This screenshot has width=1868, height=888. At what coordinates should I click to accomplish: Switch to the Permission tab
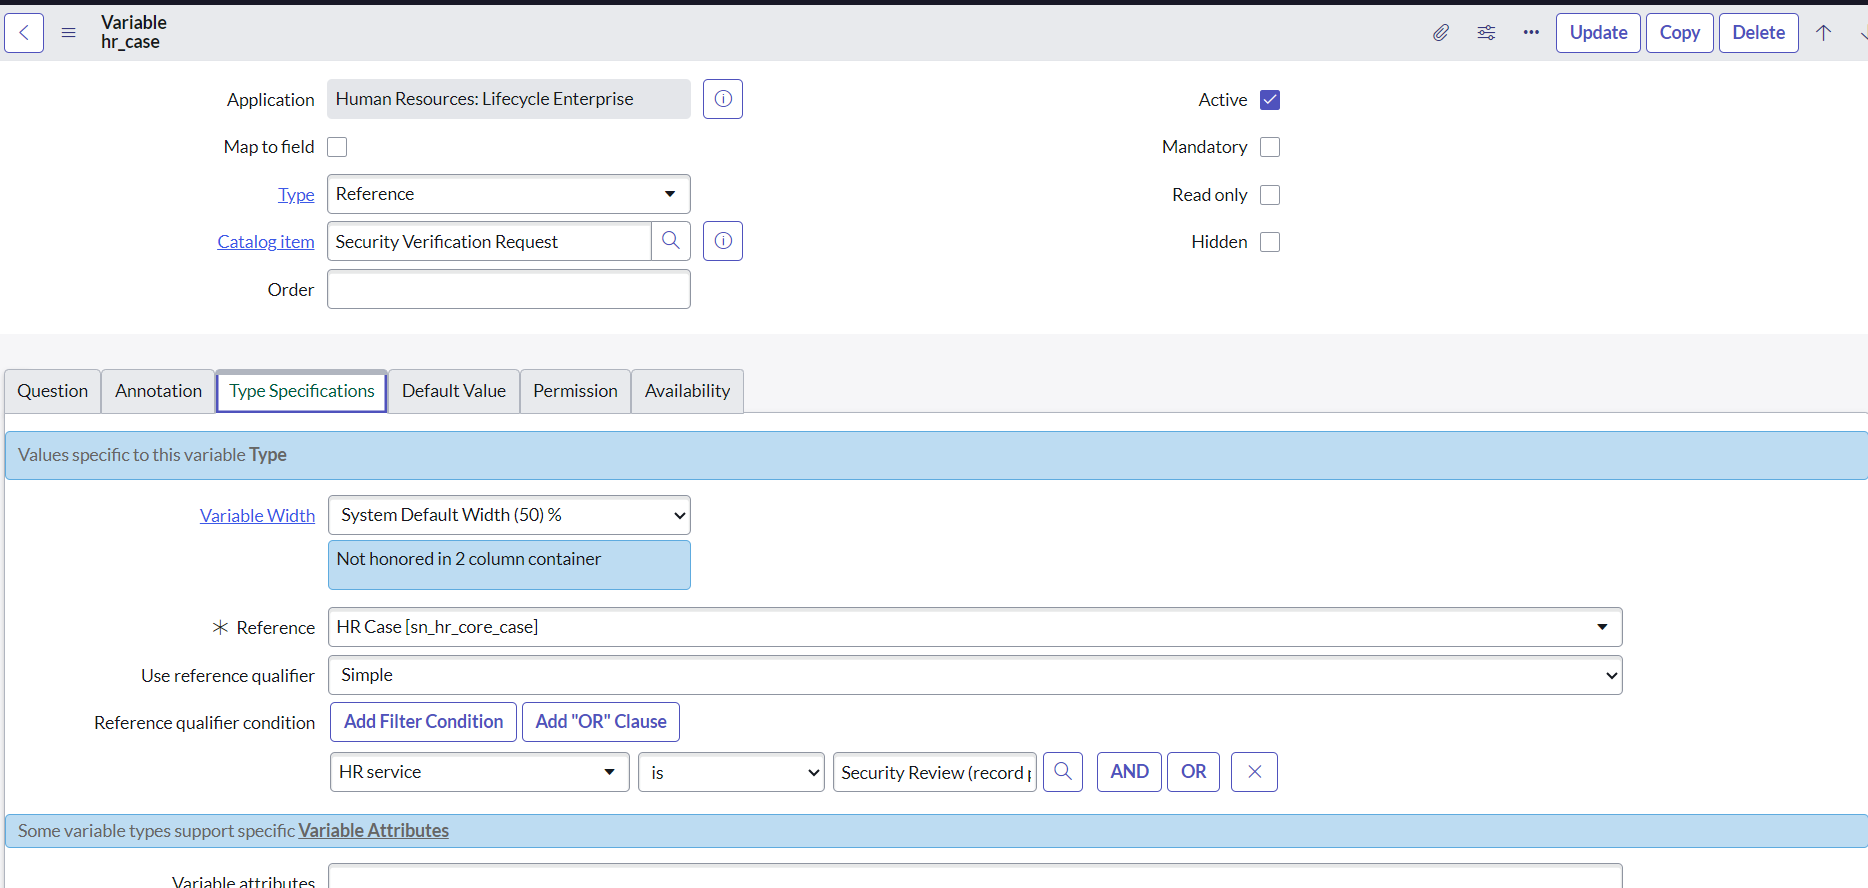(575, 391)
